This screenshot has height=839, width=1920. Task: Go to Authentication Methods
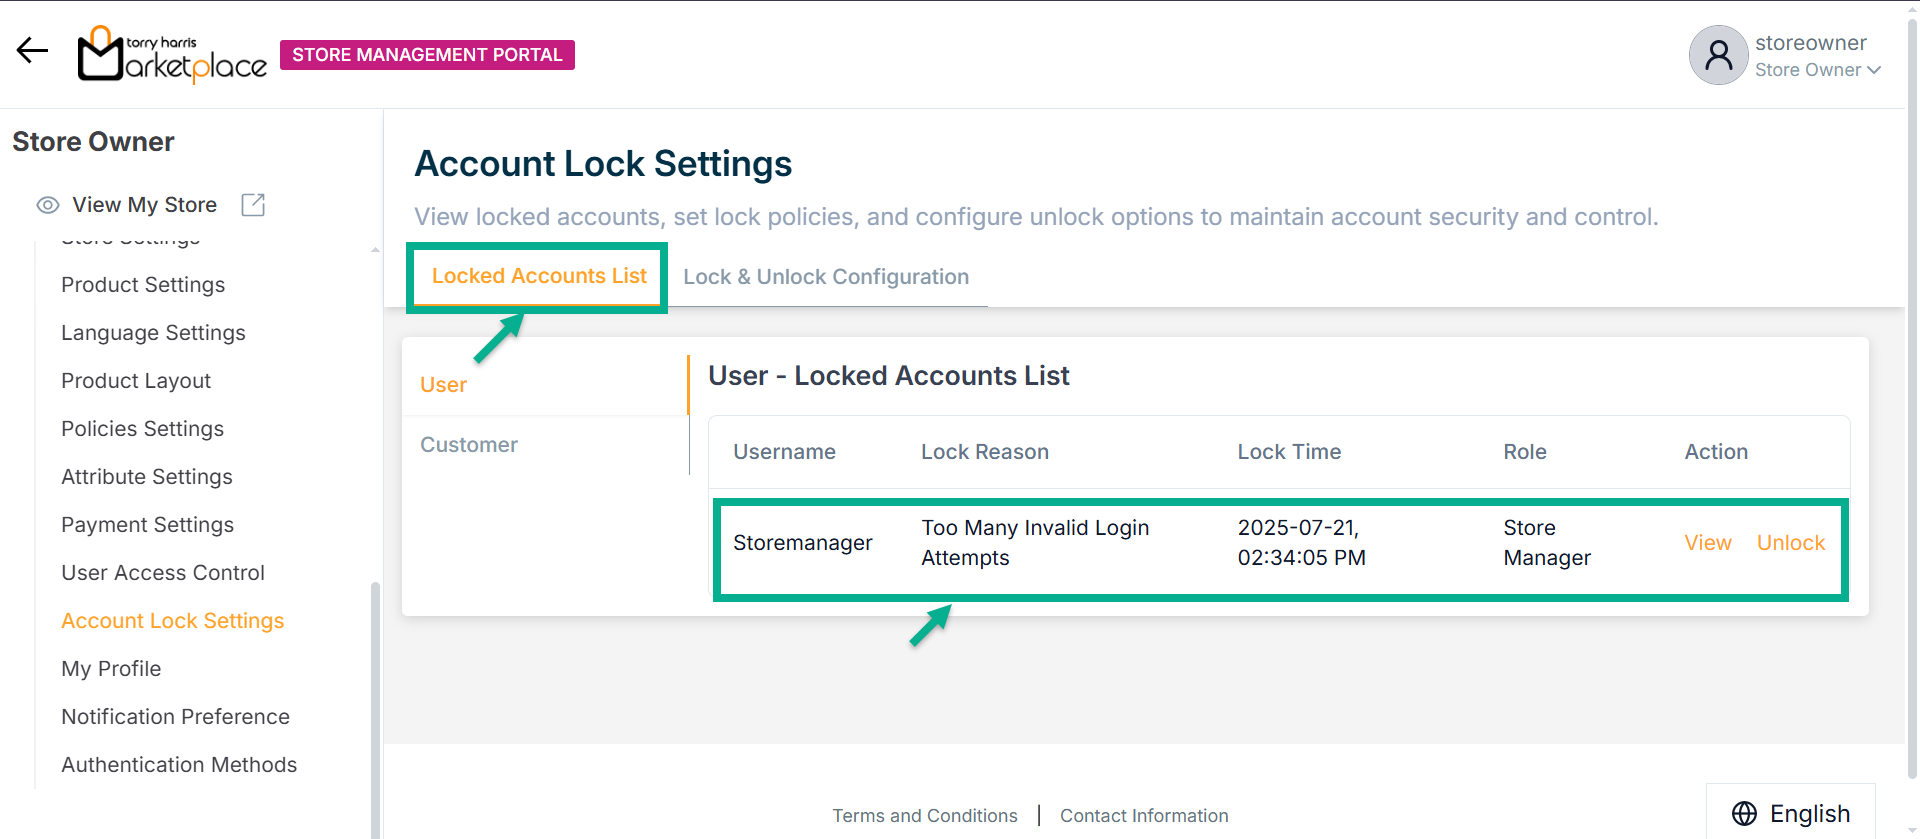[179, 765]
